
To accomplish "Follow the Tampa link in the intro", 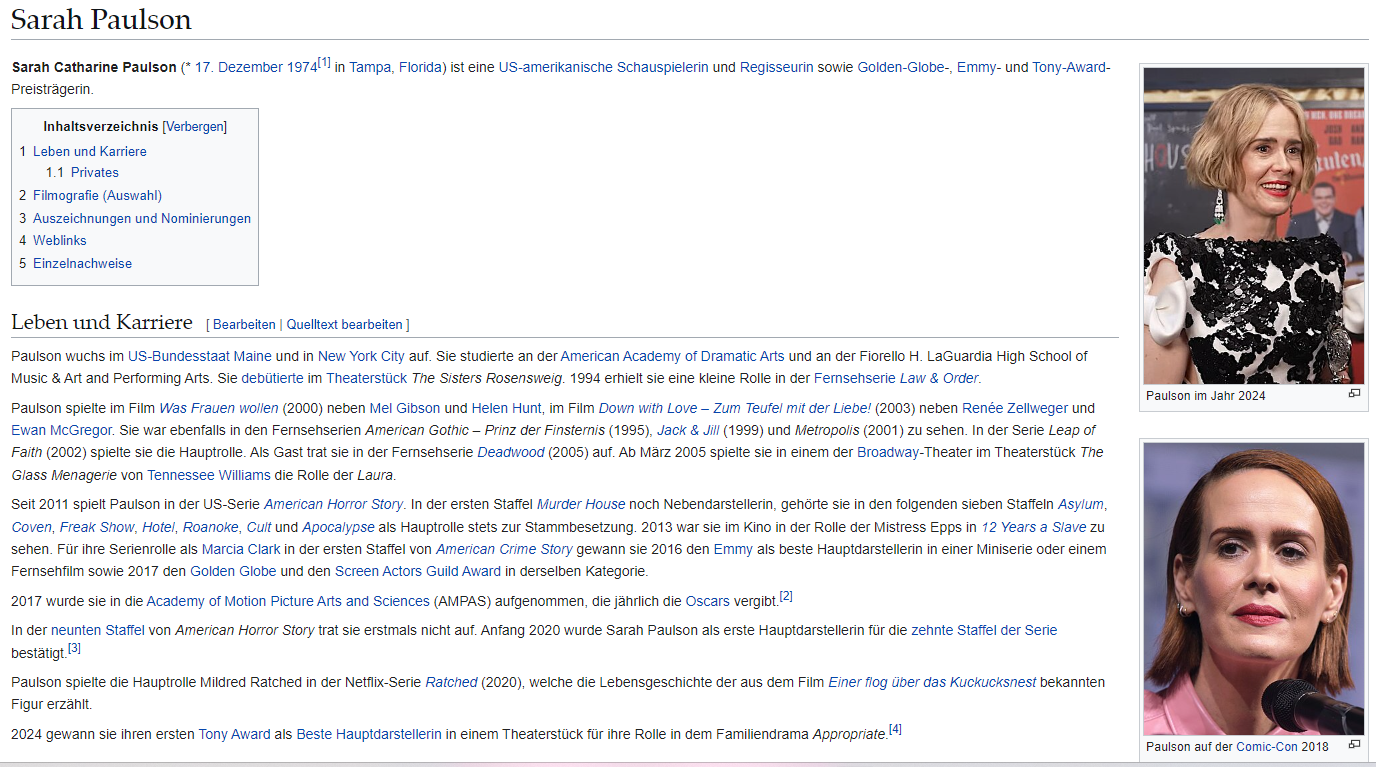I will [370, 68].
